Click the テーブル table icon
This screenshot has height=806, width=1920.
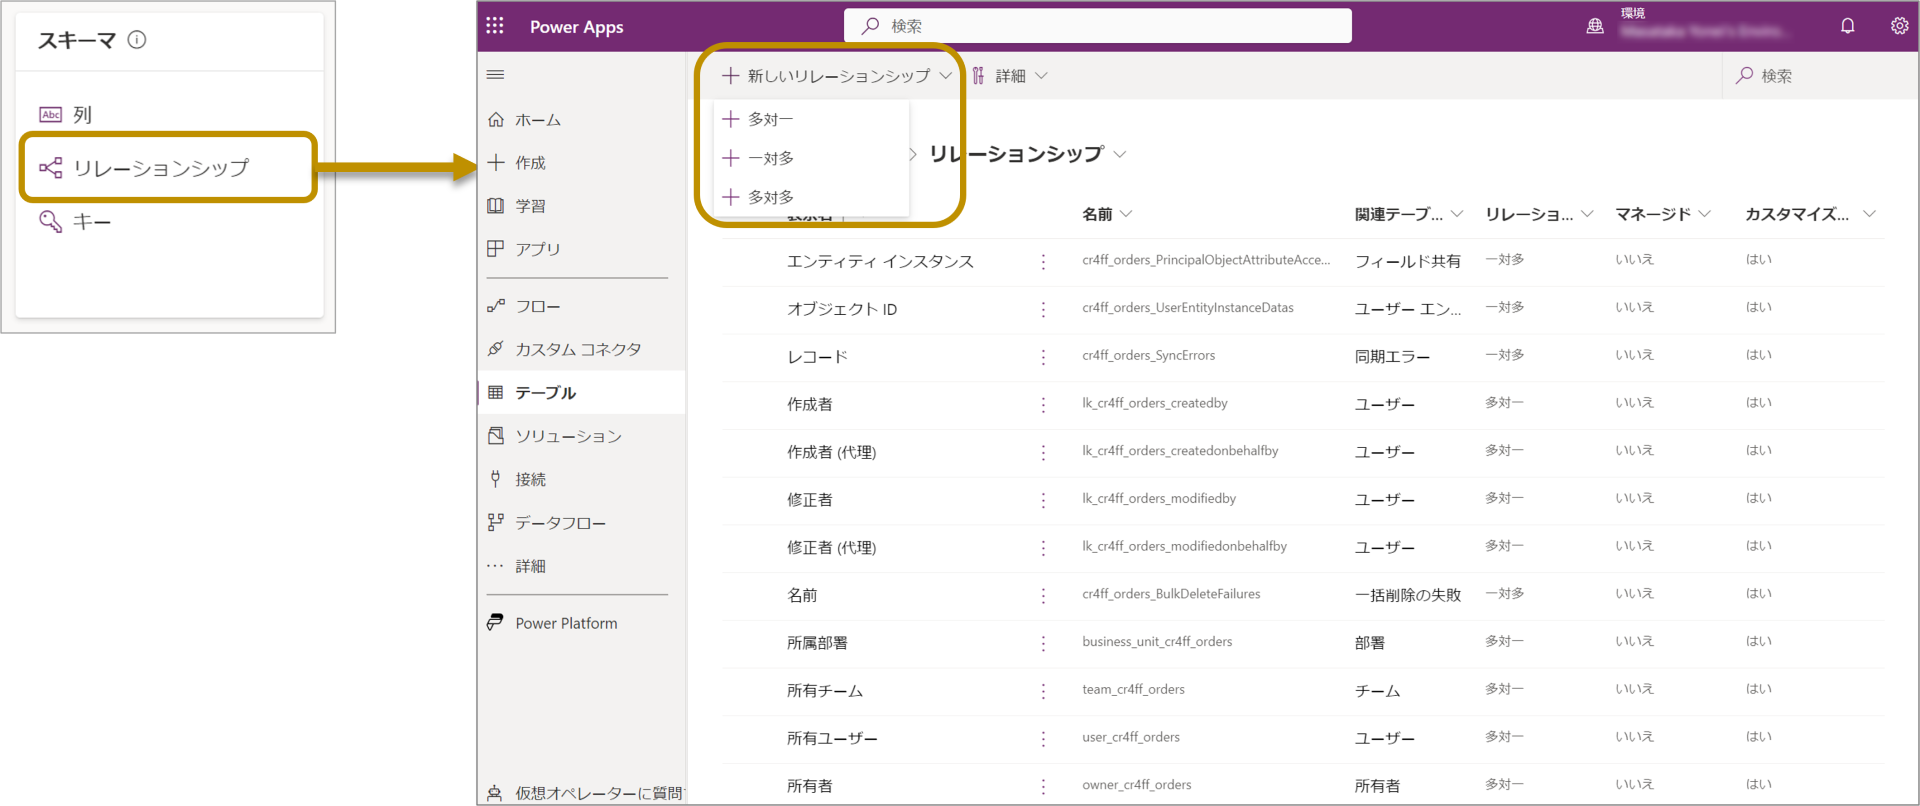496,393
